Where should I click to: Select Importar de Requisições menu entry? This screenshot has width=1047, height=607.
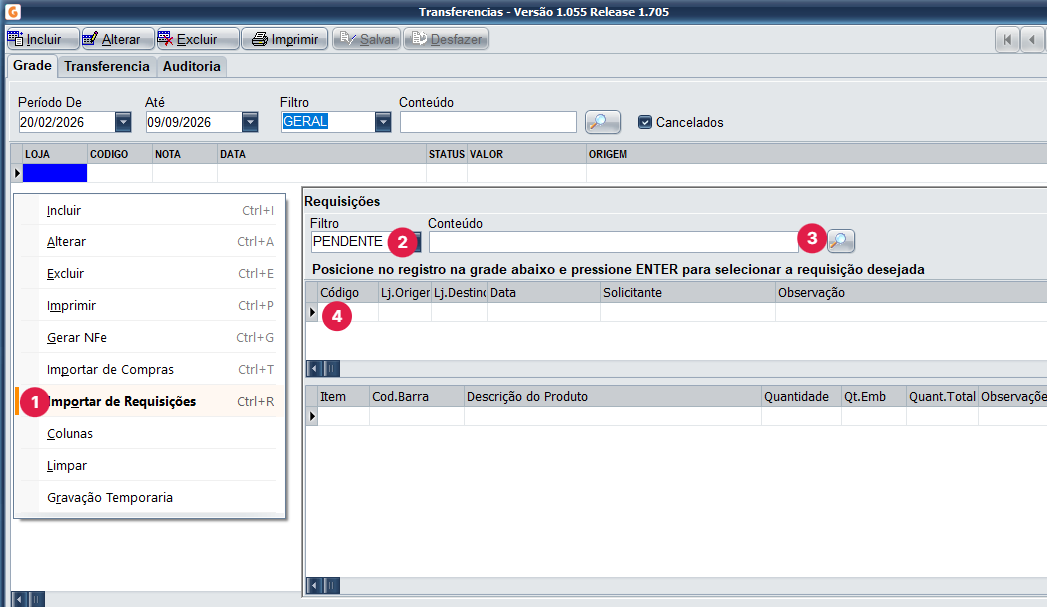[150, 401]
